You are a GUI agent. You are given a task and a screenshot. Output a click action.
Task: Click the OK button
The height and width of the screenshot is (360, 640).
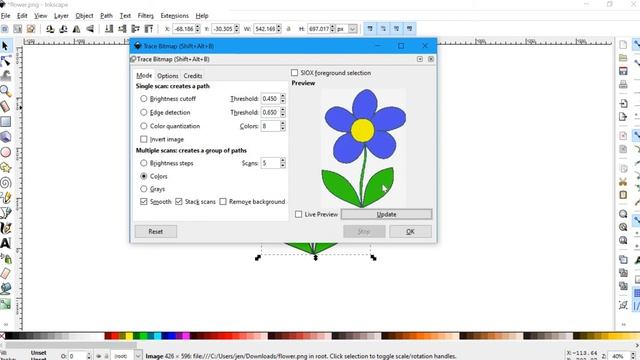410,231
